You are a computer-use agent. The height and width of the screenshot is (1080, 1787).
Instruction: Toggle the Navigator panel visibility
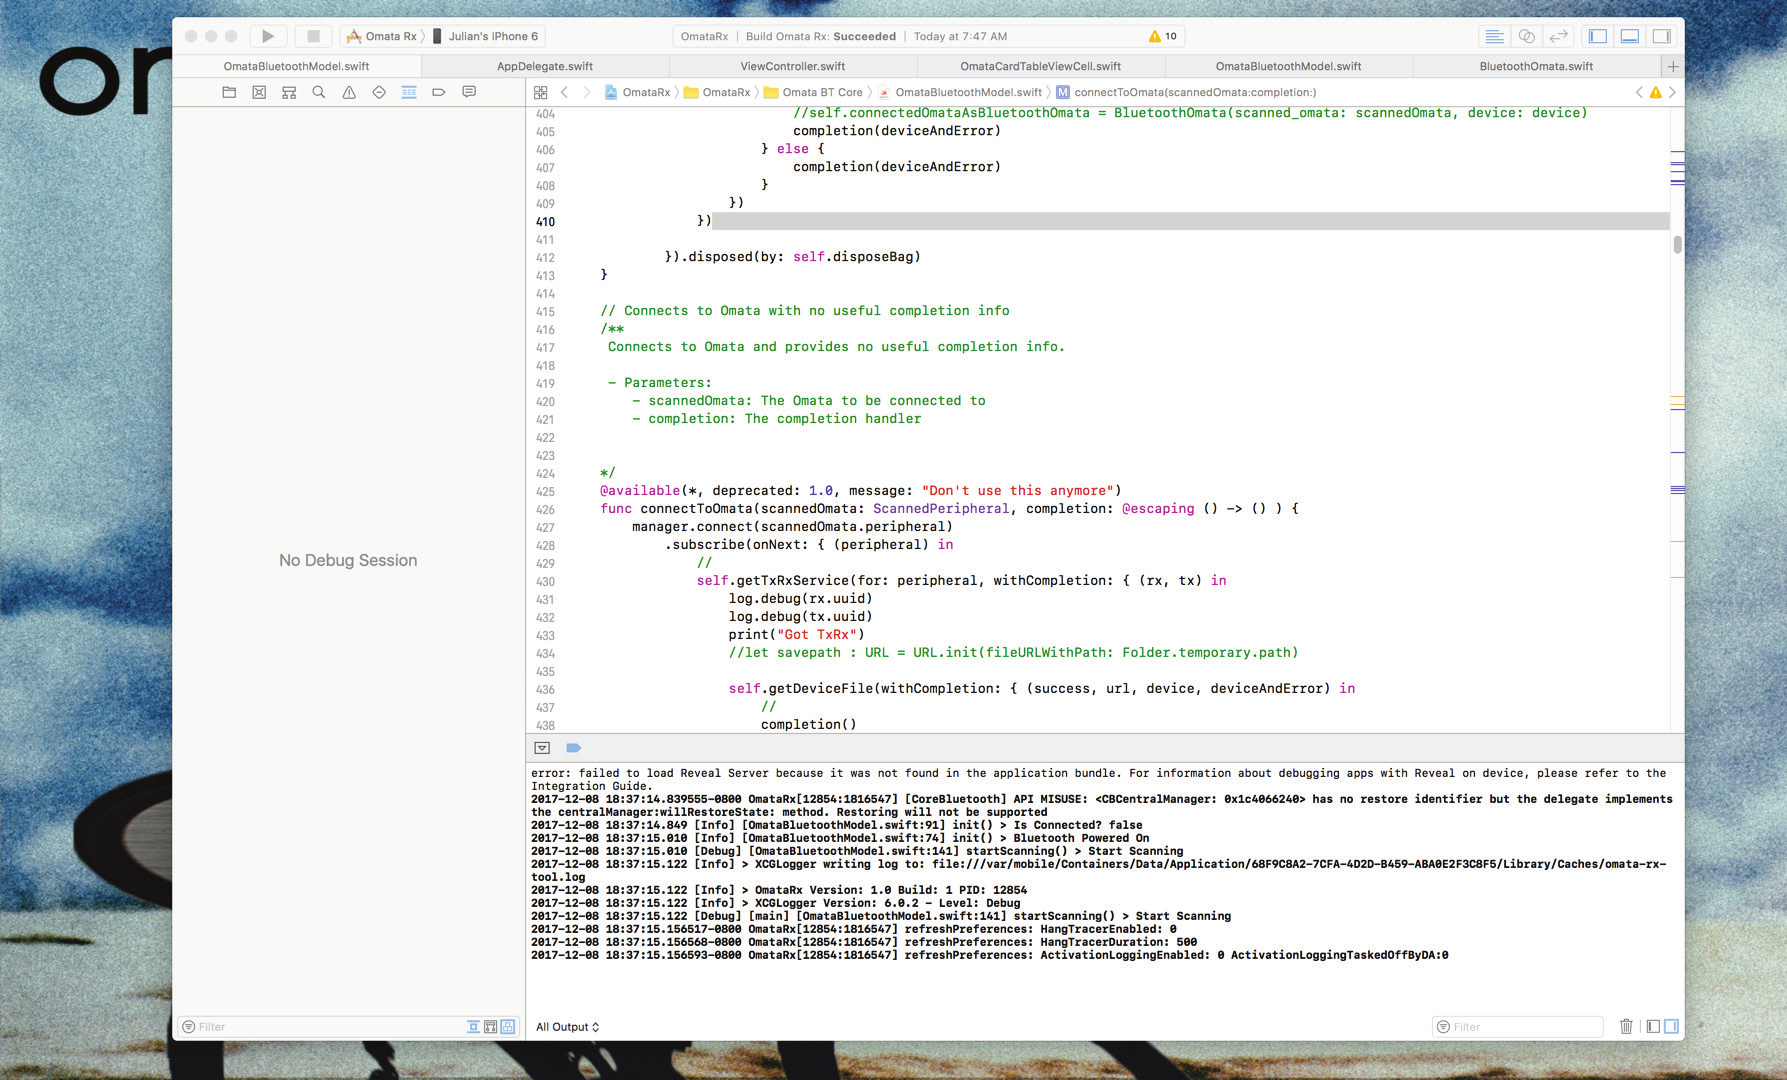click(x=1598, y=36)
